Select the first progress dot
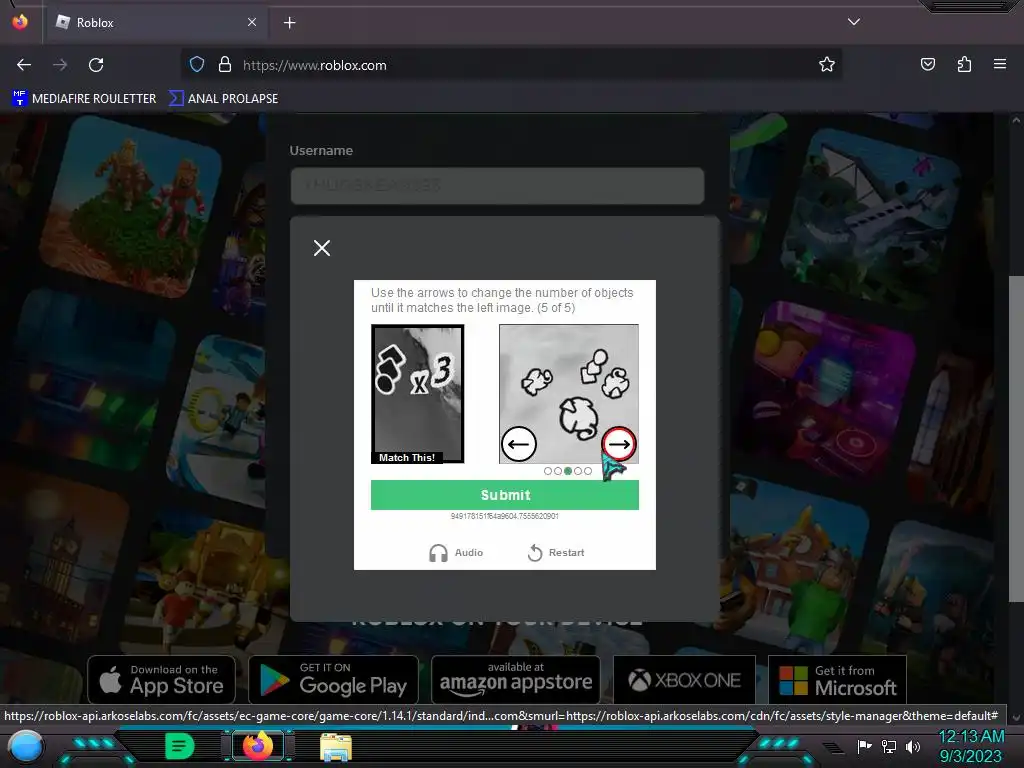 (x=548, y=471)
